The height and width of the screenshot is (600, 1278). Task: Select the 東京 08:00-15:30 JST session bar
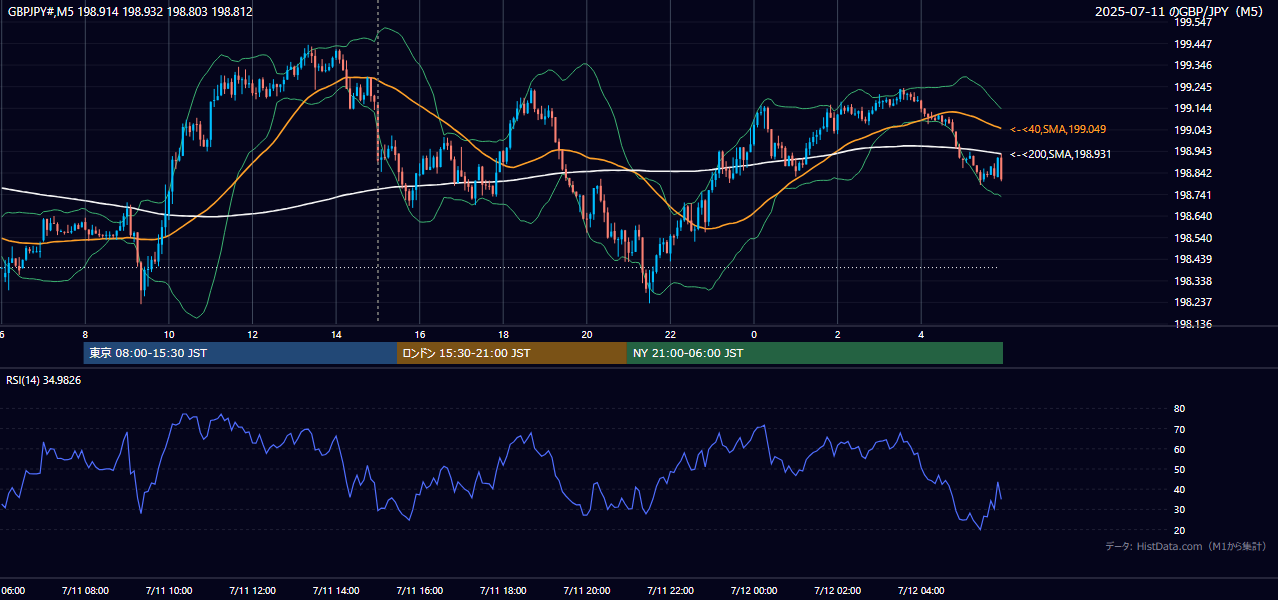coord(240,353)
